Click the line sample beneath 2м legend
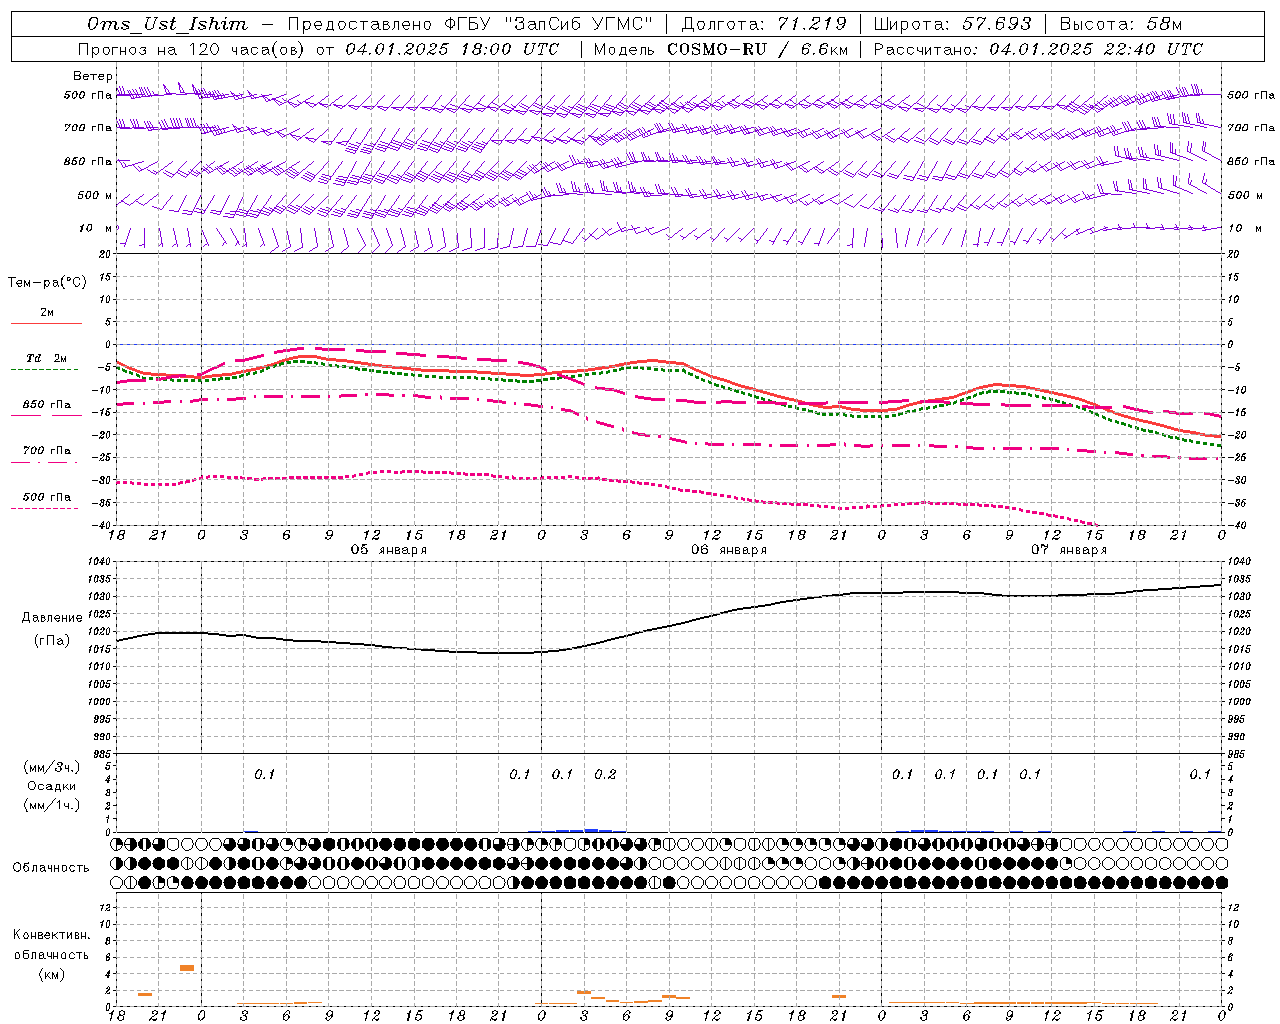This screenshot has width=1280, height=1024. tap(46, 323)
